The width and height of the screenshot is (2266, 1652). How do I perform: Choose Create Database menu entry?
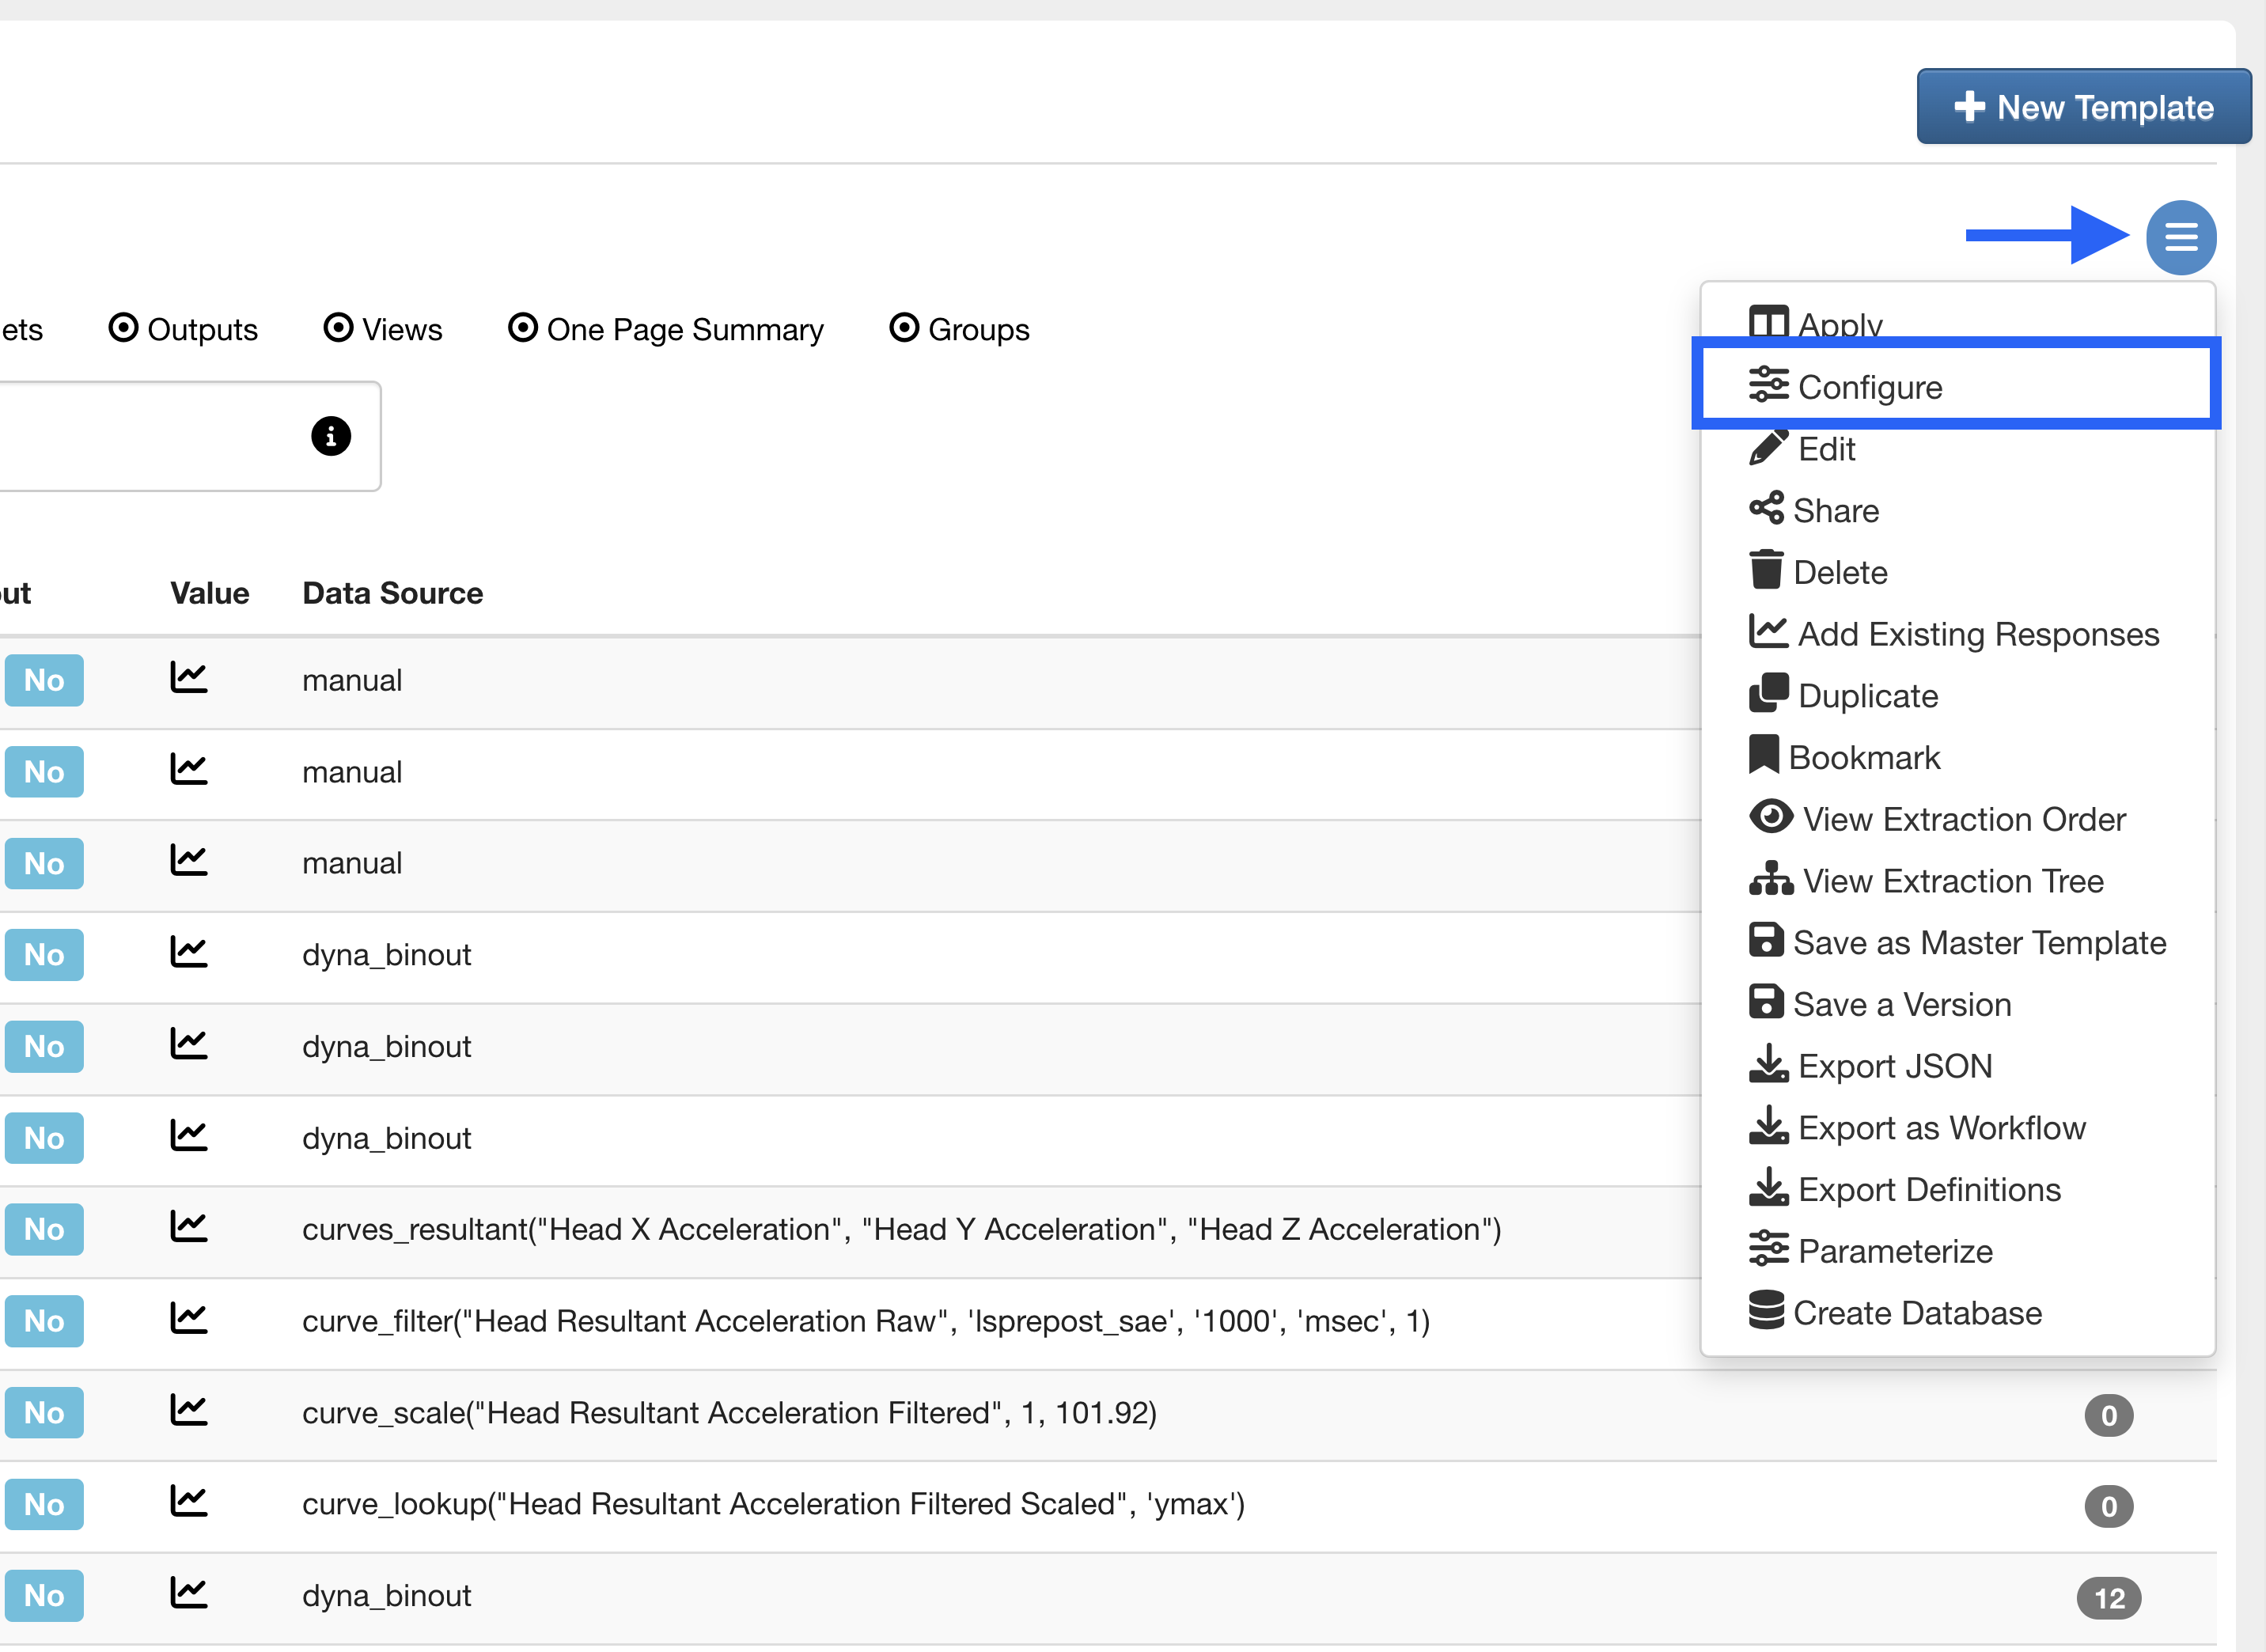(x=1957, y=1313)
